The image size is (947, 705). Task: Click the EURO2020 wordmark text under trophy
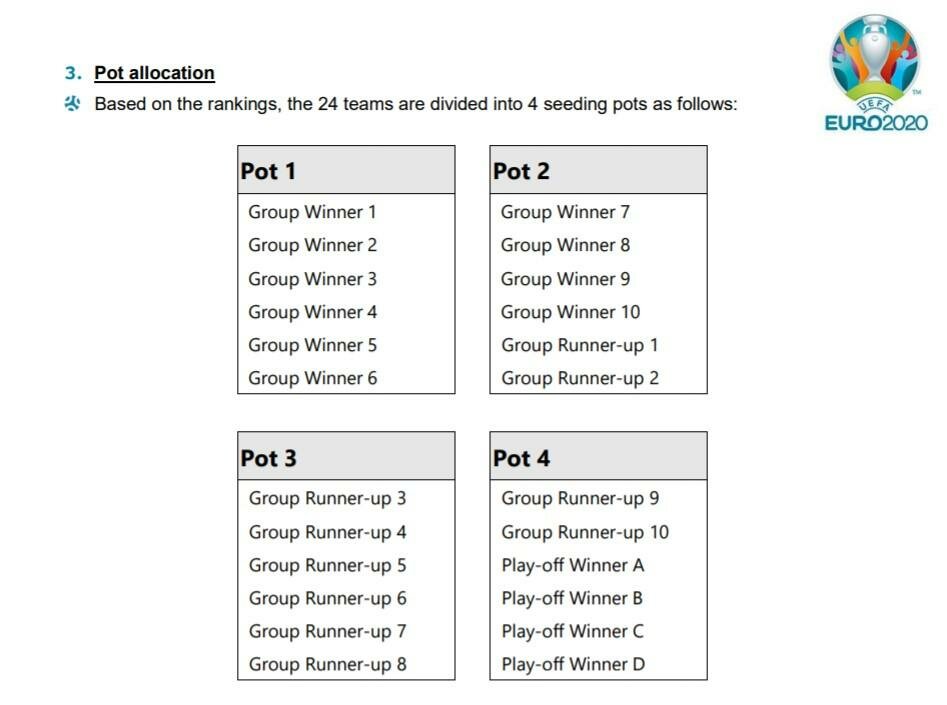tap(876, 123)
